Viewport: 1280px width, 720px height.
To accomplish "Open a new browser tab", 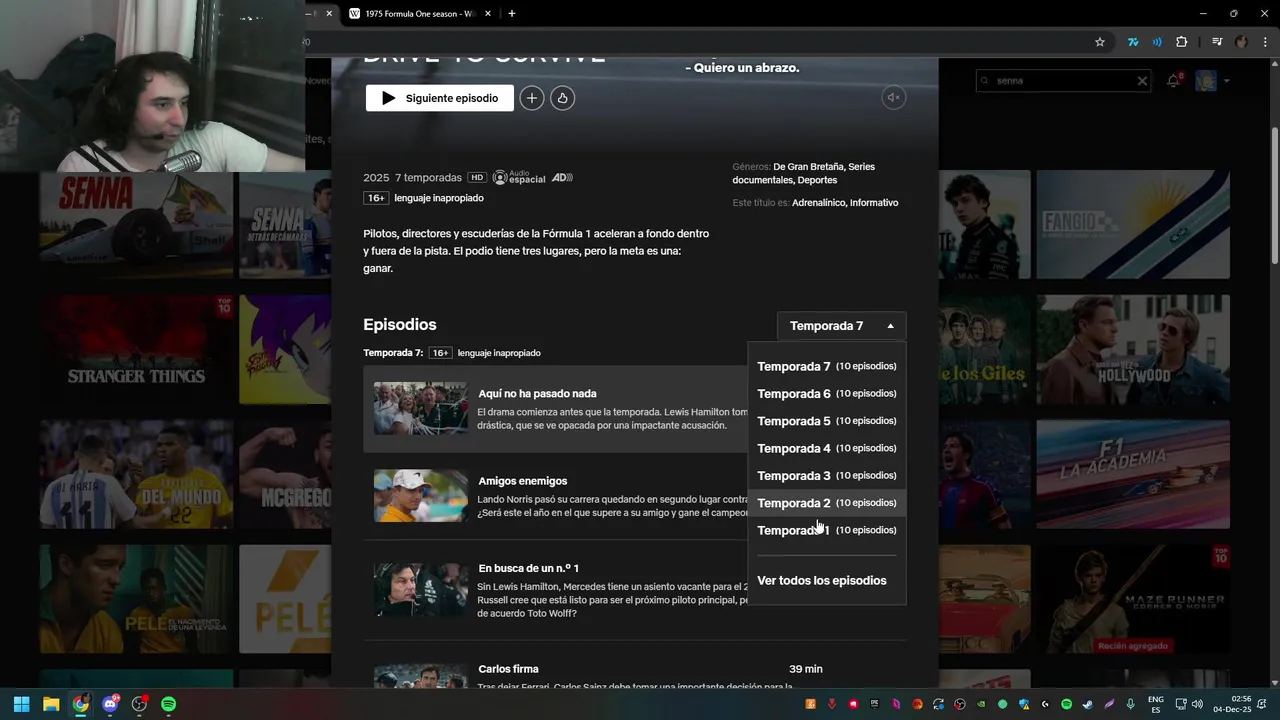I will (512, 14).
